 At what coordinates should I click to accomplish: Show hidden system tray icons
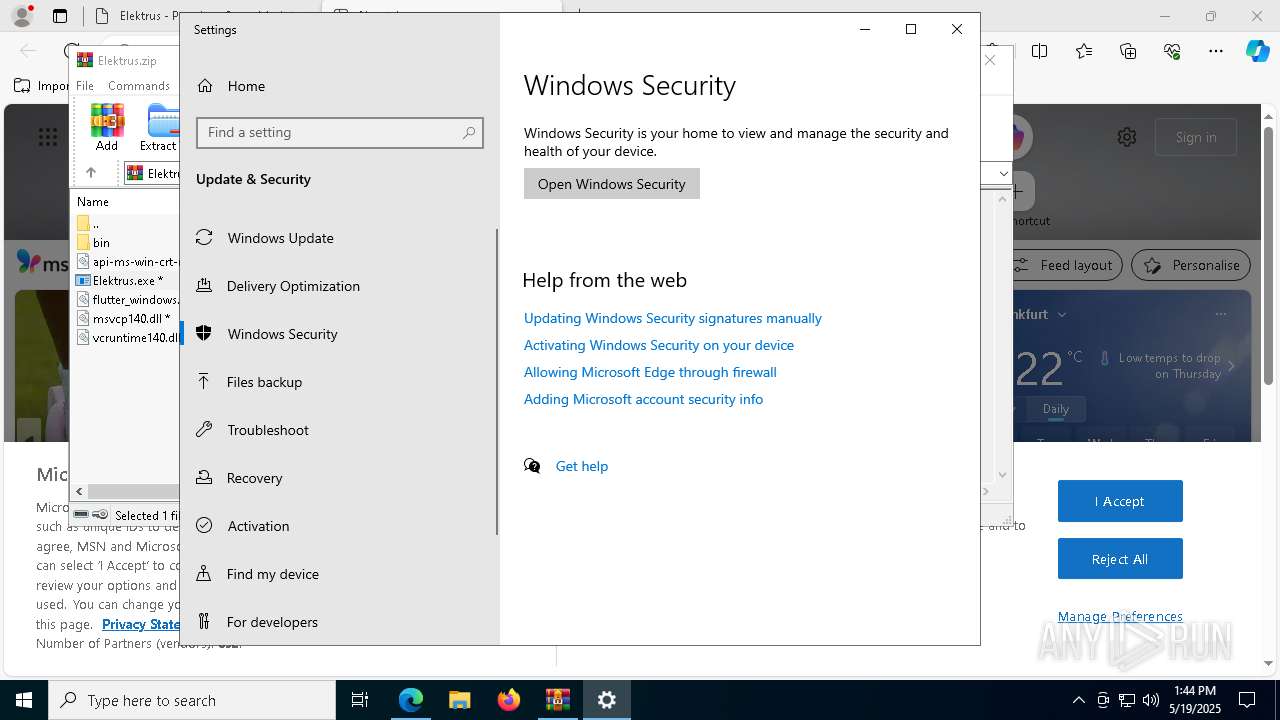(1078, 700)
